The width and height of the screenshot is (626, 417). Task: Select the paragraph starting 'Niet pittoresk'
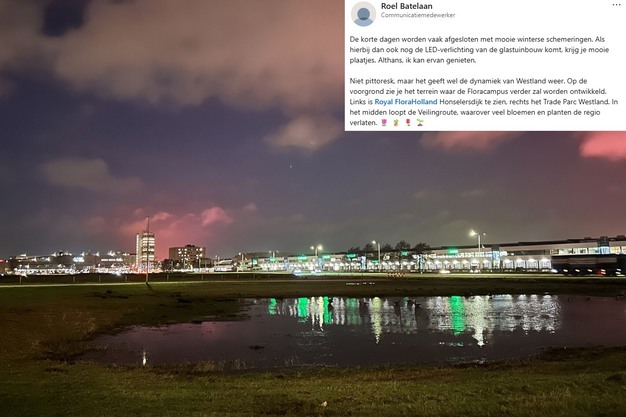click(483, 102)
